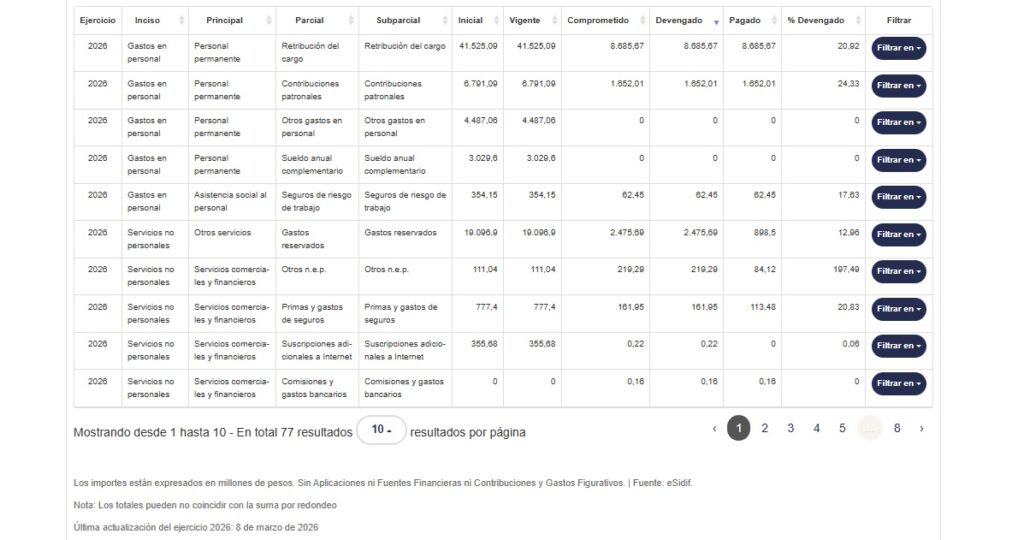
Task: Open Filtrar en for Comisiones y gastos bancarios
Action: (x=898, y=383)
